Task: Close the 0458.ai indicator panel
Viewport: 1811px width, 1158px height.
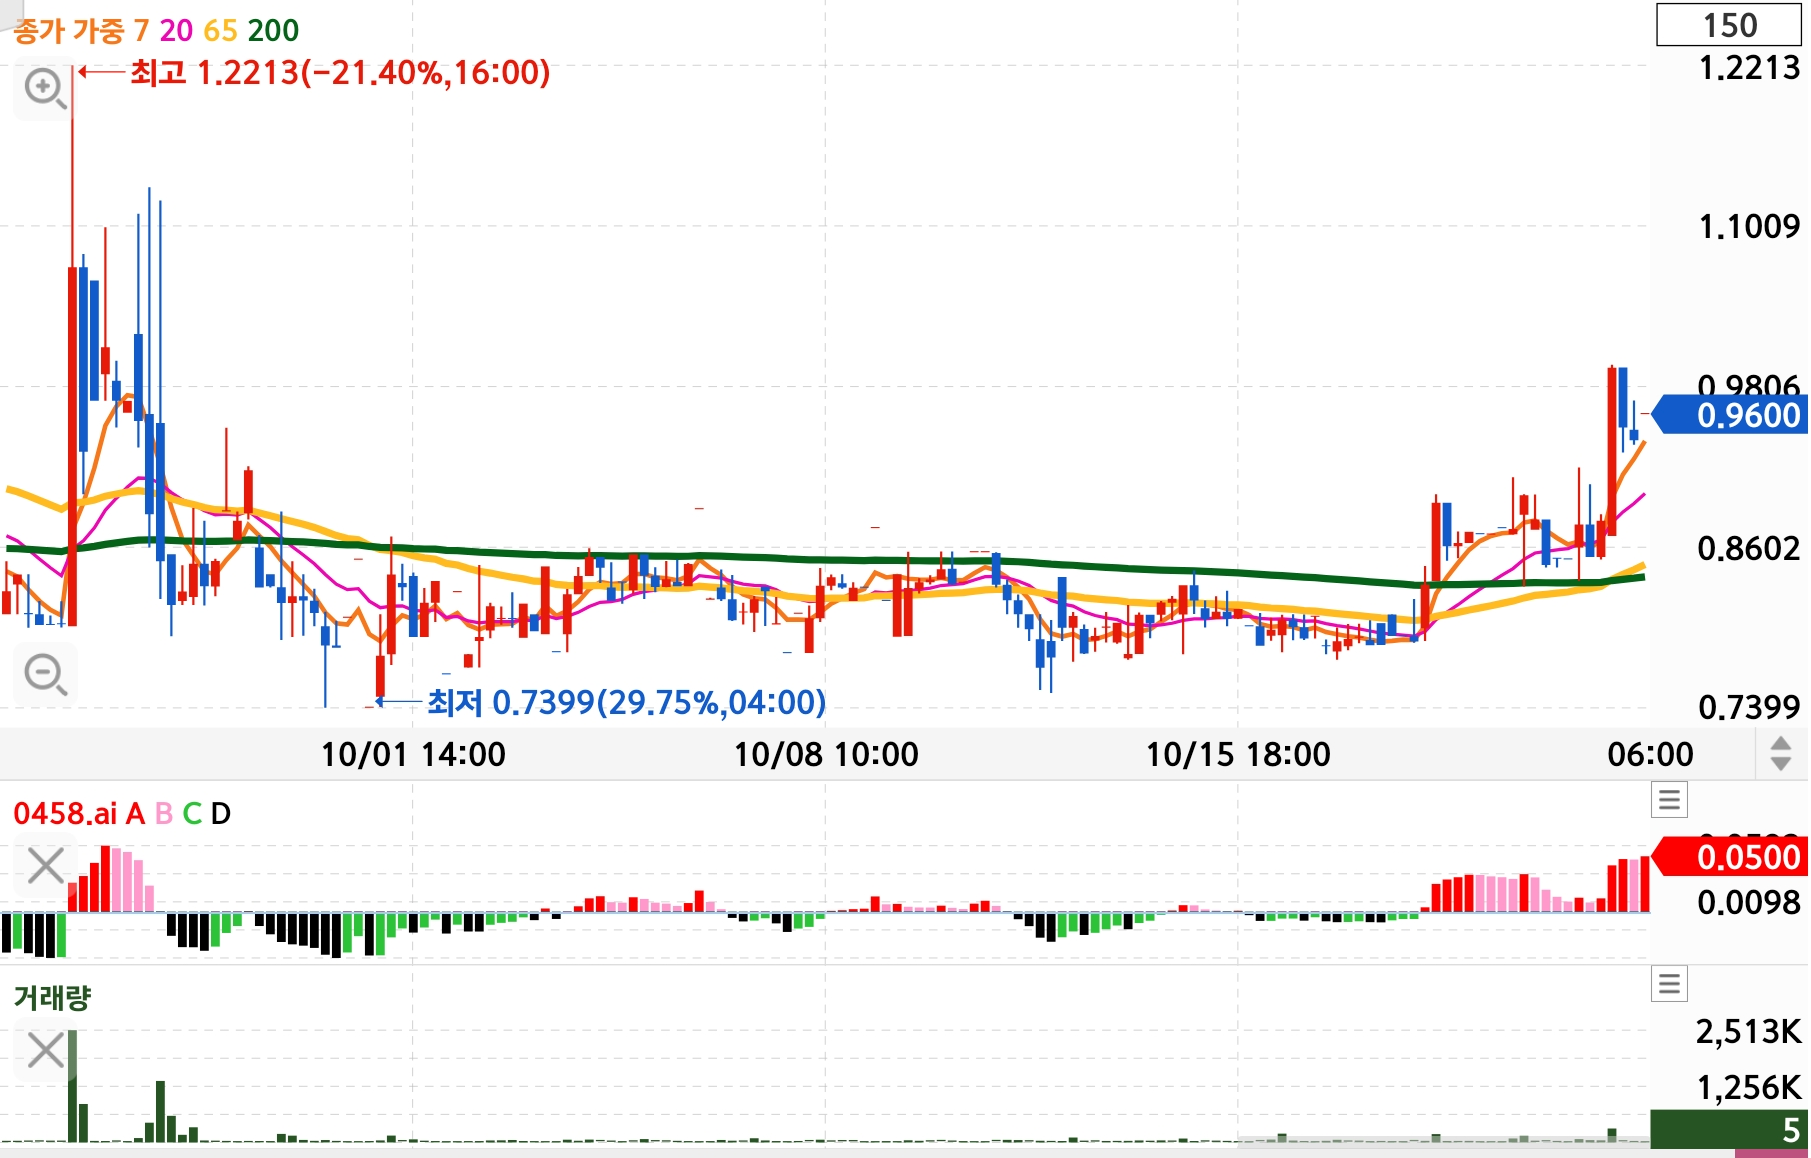Action: click(x=45, y=866)
